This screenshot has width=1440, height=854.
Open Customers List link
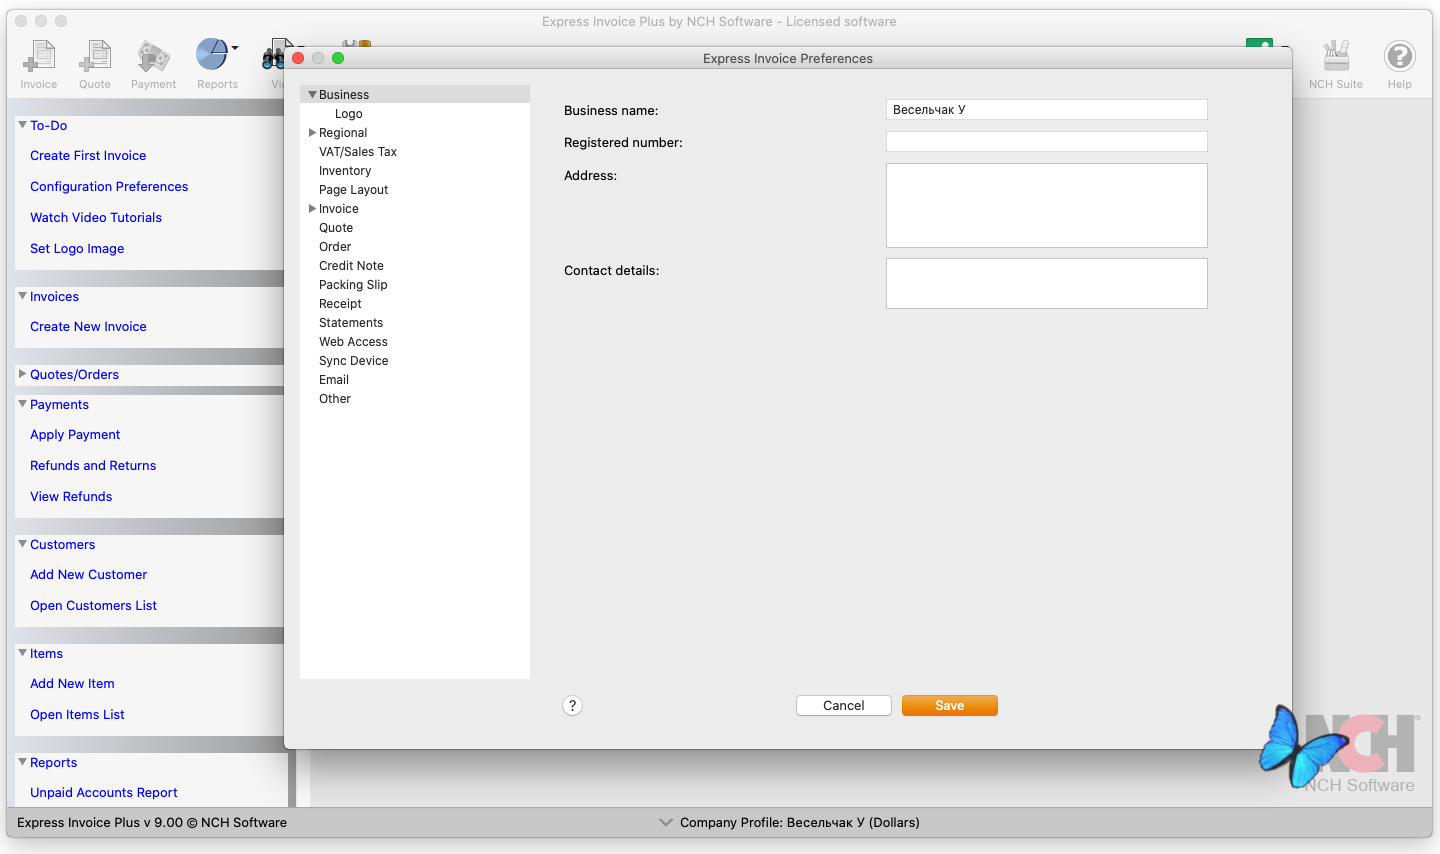93,606
